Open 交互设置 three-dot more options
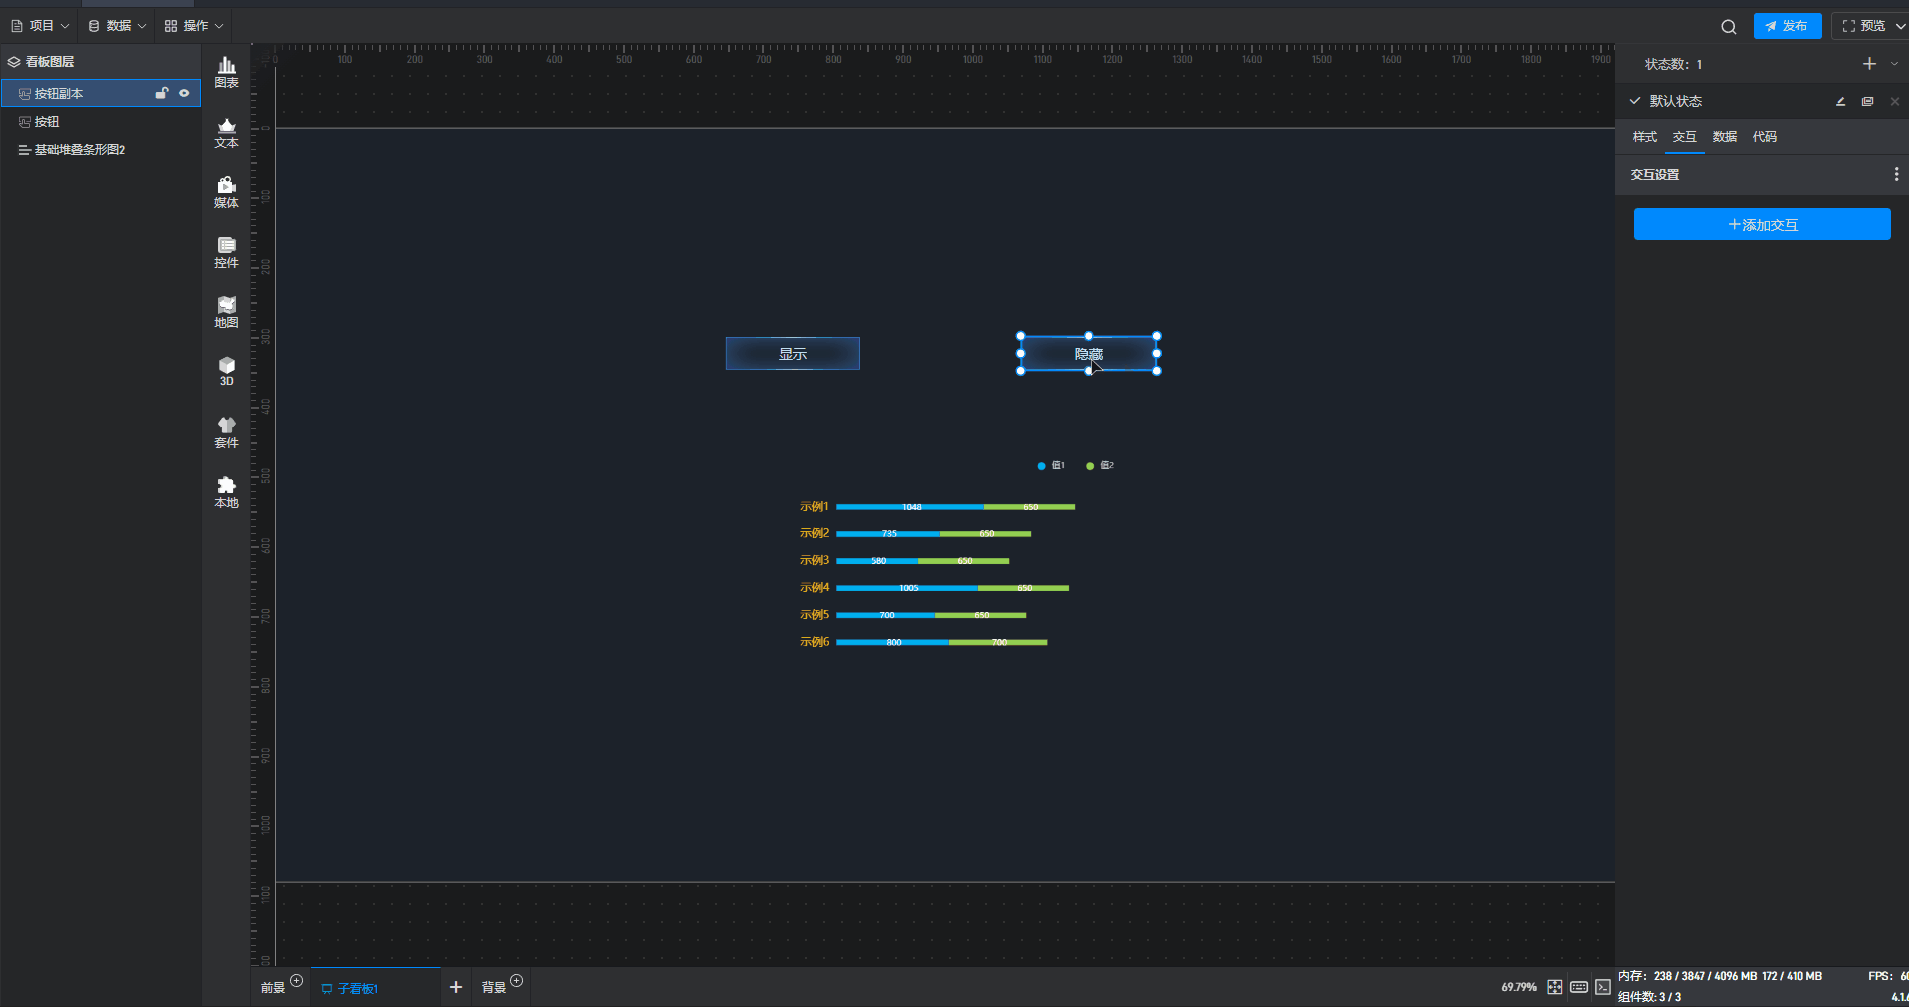The height and width of the screenshot is (1007, 1909). tap(1896, 174)
